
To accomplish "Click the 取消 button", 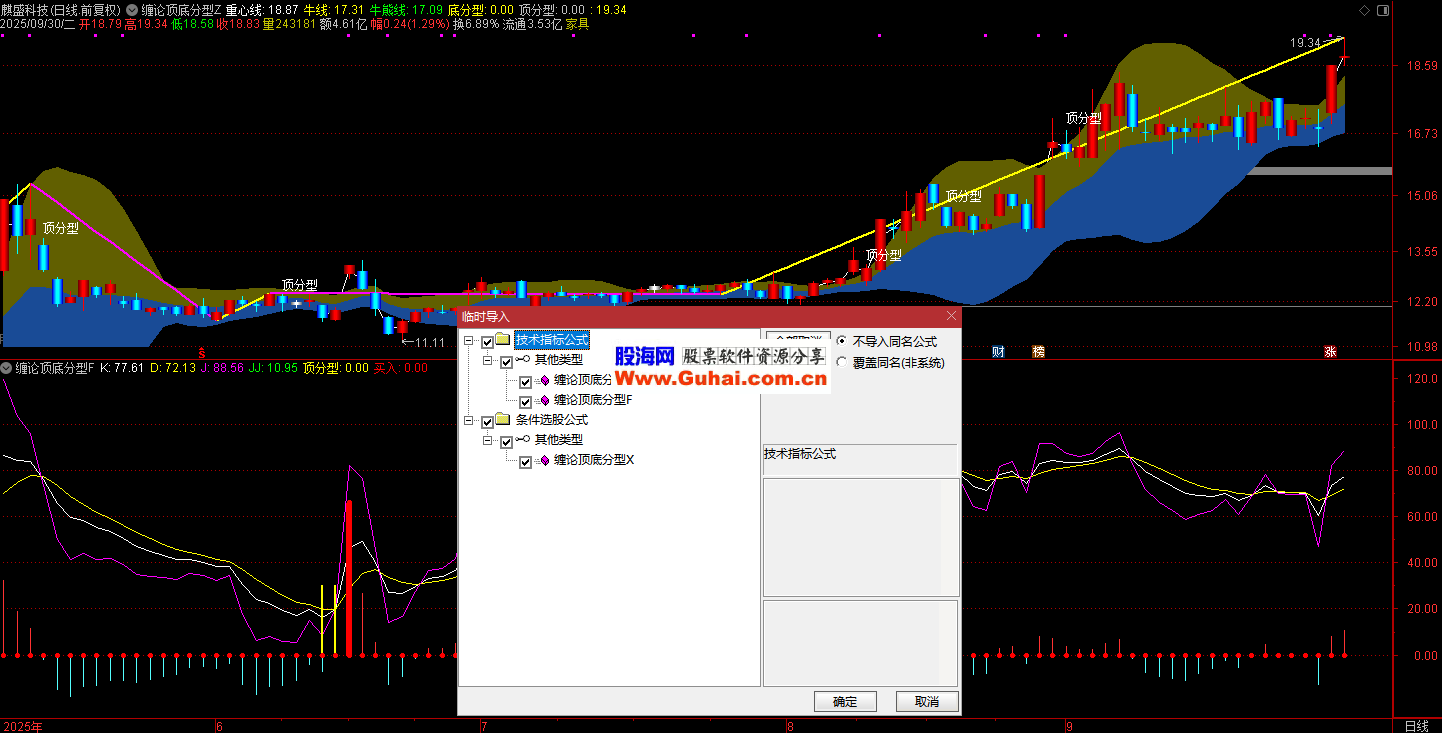I will (926, 701).
